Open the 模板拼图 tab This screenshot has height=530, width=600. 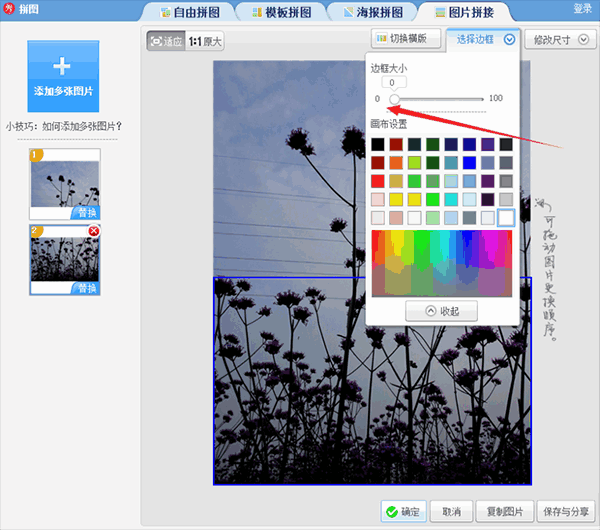[x=282, y=12]
